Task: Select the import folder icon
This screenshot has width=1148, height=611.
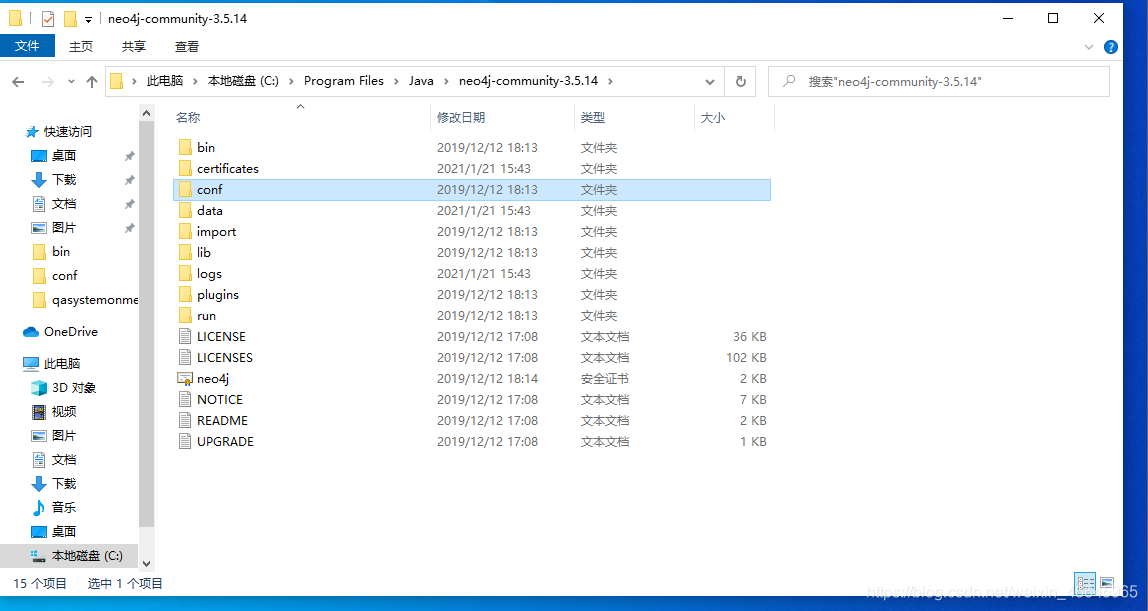Action: 185,231
